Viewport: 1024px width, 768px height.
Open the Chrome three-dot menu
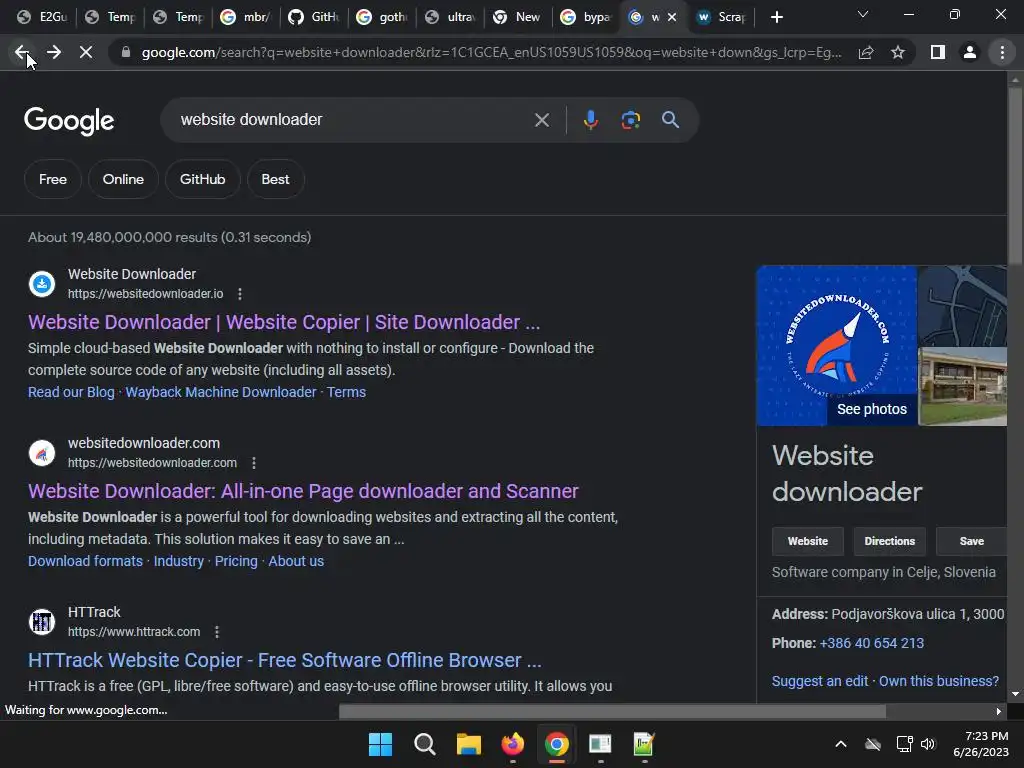1002,52
